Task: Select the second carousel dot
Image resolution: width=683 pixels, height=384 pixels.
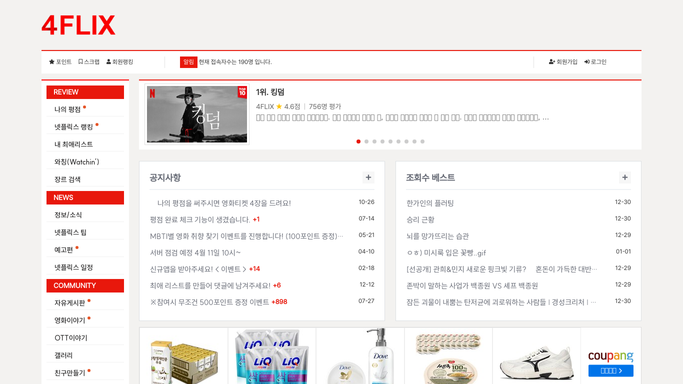Action: [x=366, y=141]
